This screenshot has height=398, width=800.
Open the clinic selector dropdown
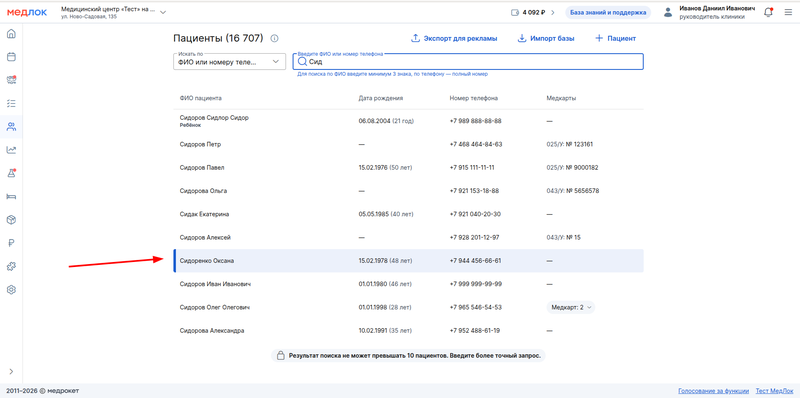coord(114,12)
